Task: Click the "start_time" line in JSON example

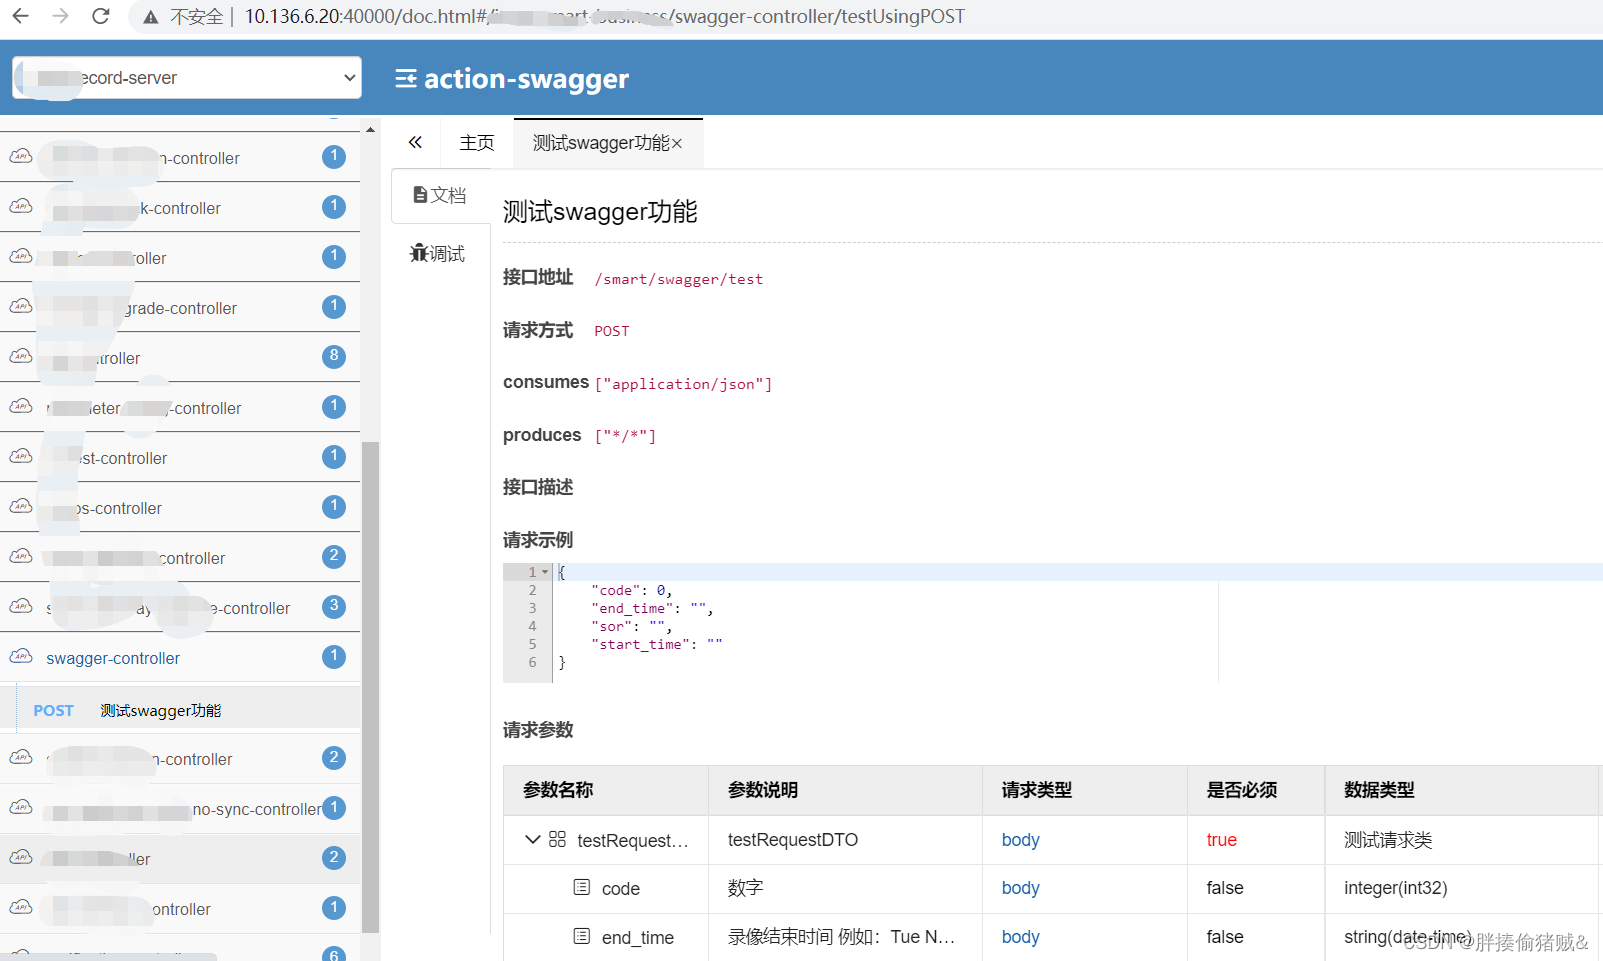Action: [656, 644]
